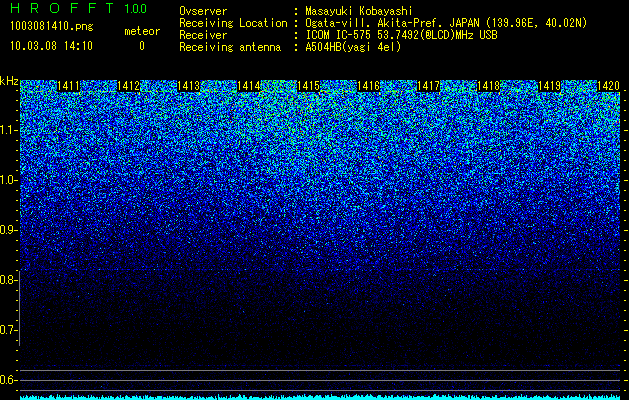Screen dimensions: 629x400
Task: Click the ICOM IC-575 receiver details
Action: click(402, 35)
